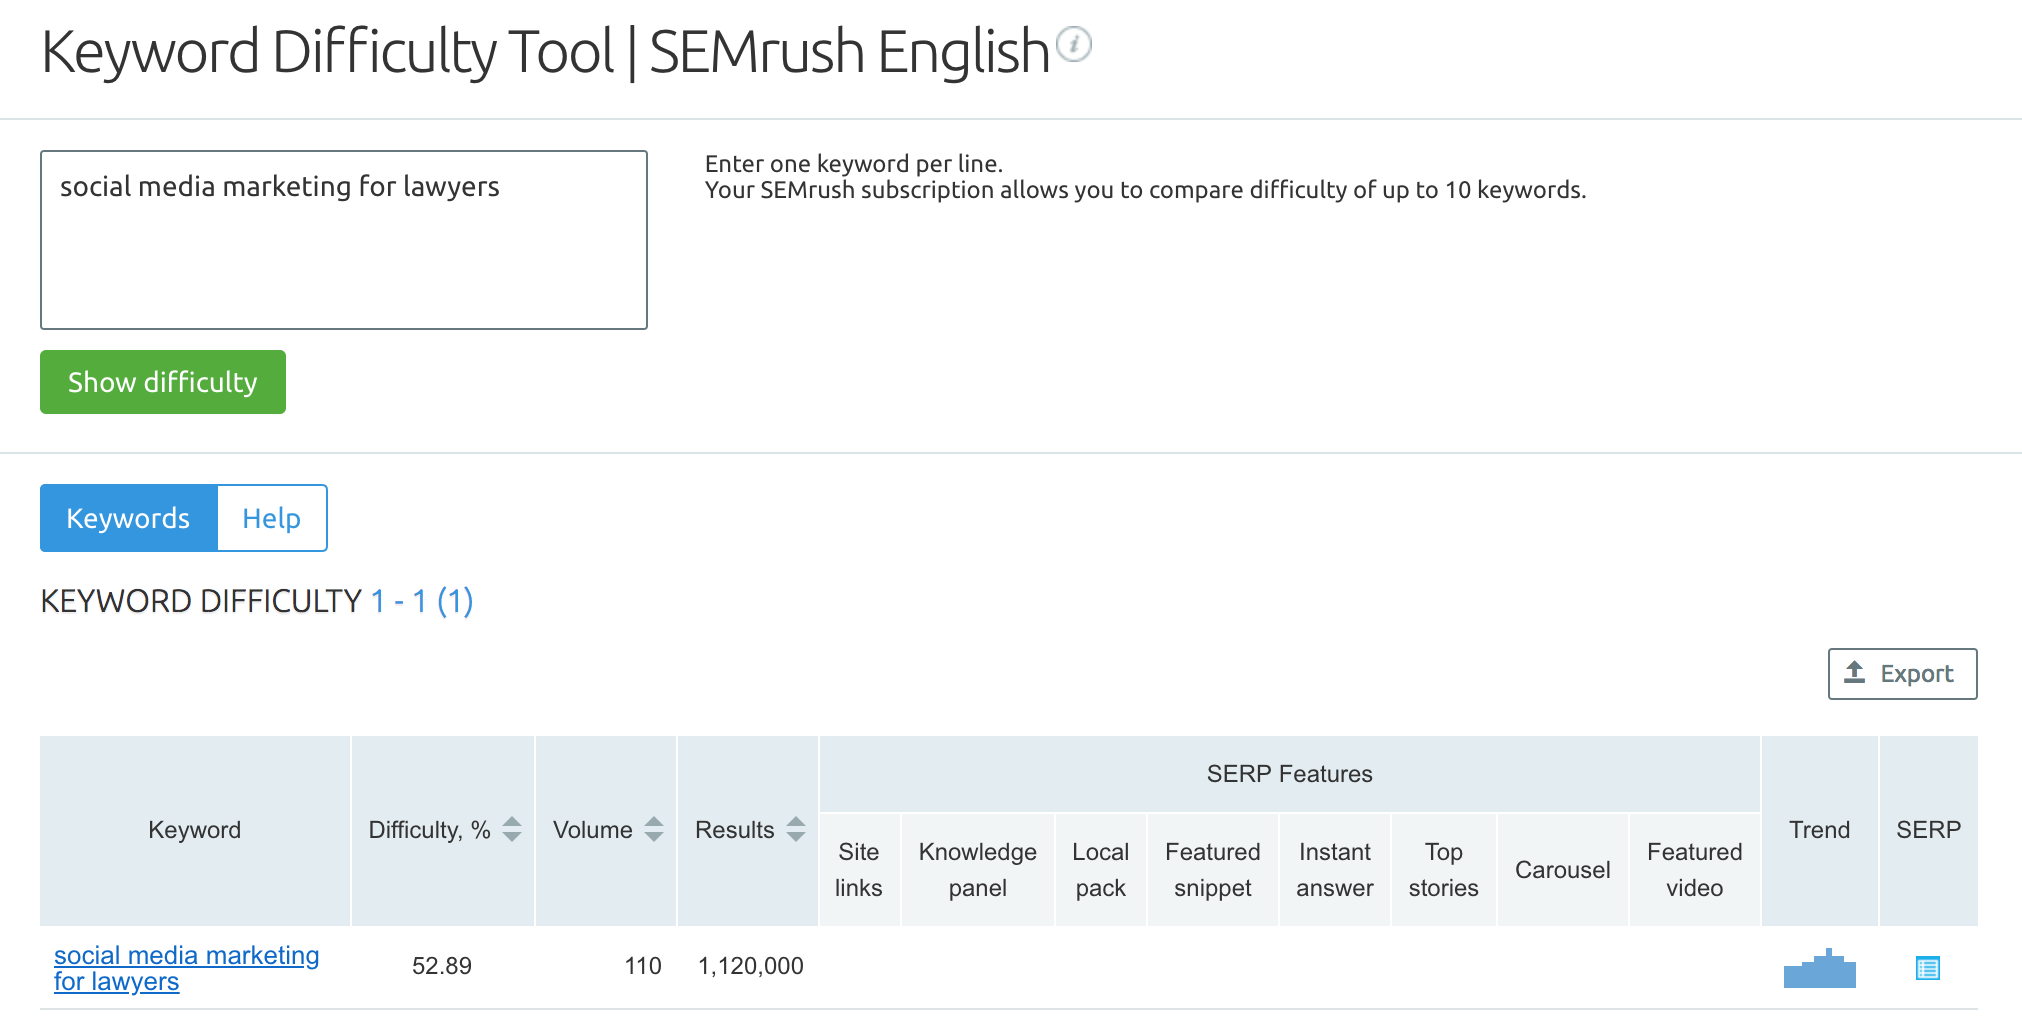Open the Help tab

click(271, 518)
